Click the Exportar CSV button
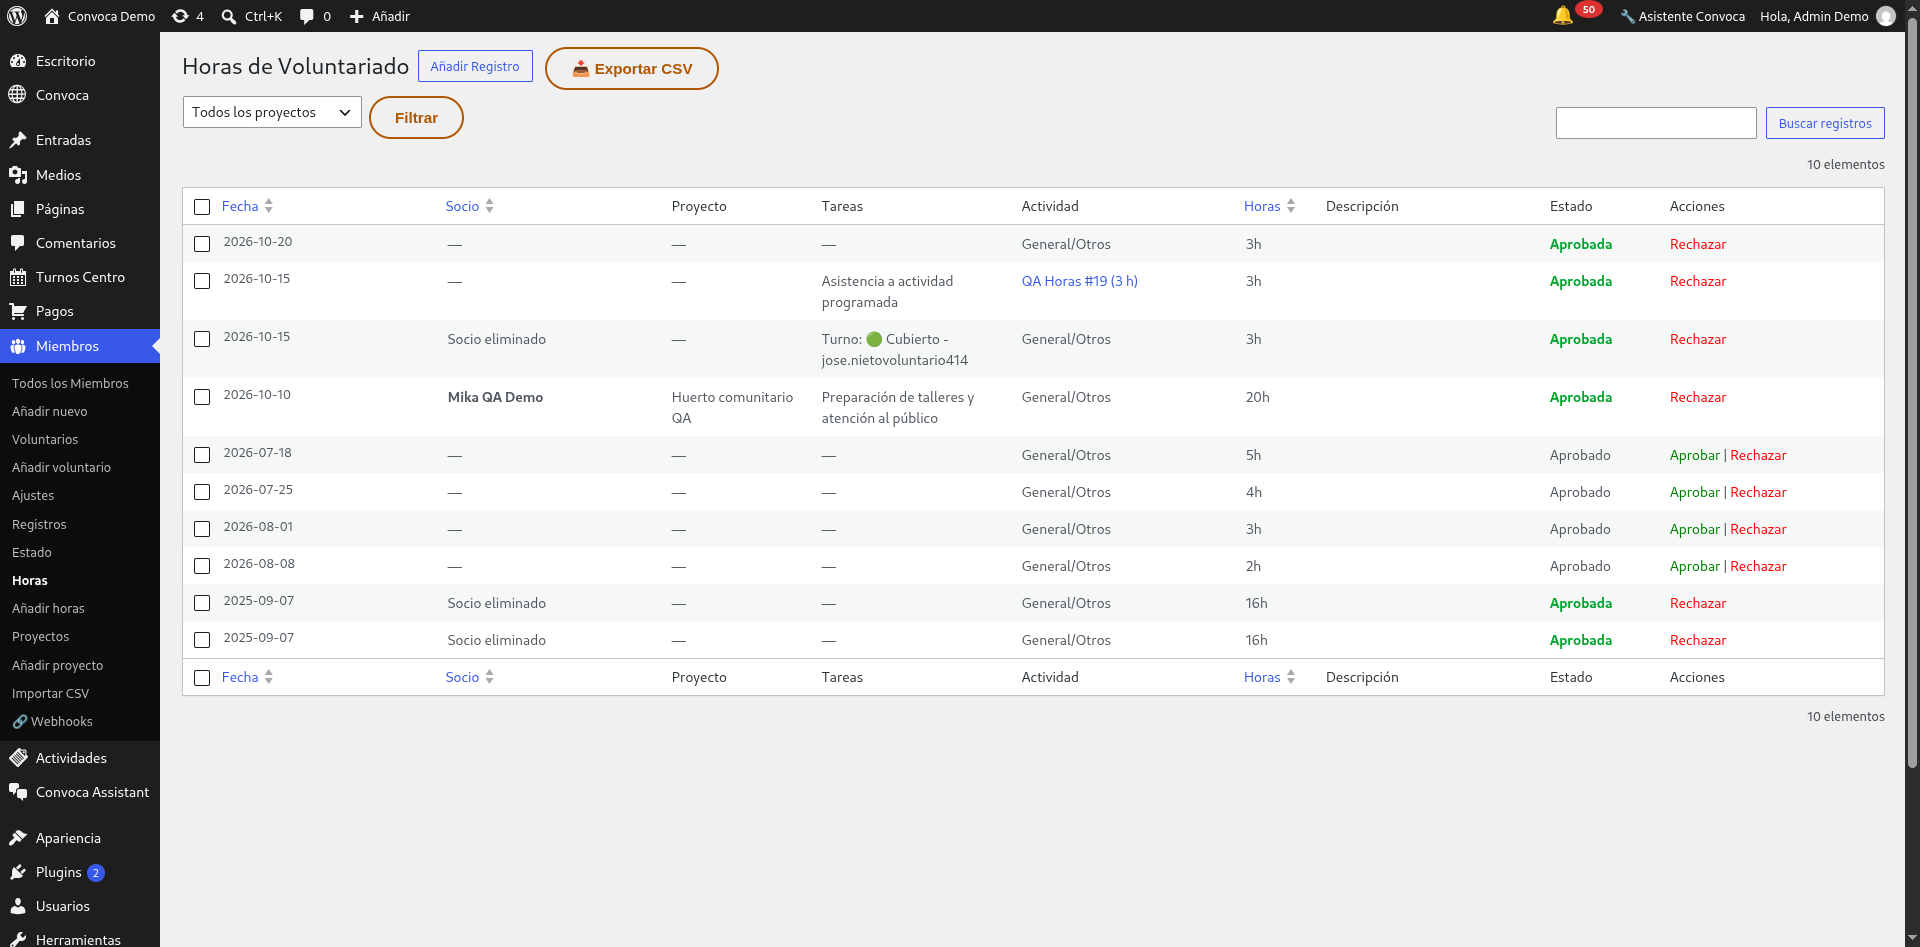Image resolution: width=1920 pixels, height=947 pixels. tap(632, 68)
